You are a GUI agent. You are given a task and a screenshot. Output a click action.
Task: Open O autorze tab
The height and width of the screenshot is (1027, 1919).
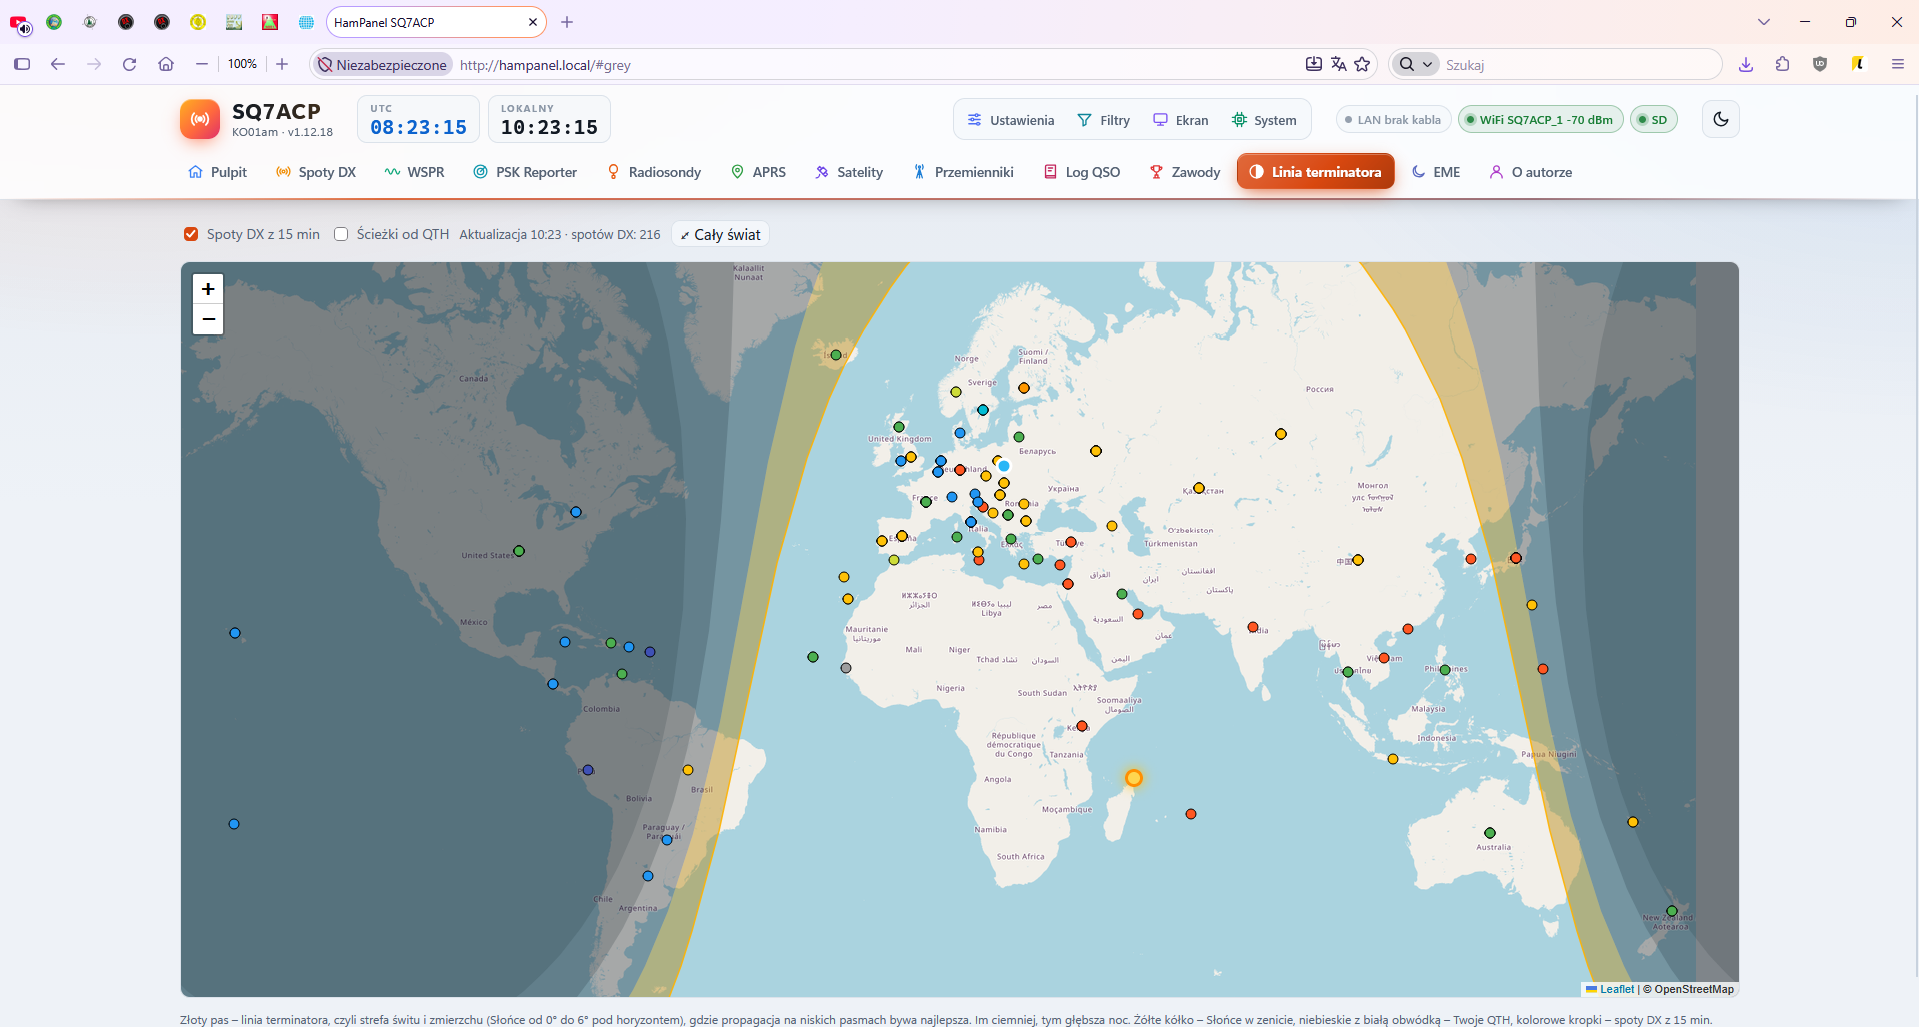(x=1530, y=172)
